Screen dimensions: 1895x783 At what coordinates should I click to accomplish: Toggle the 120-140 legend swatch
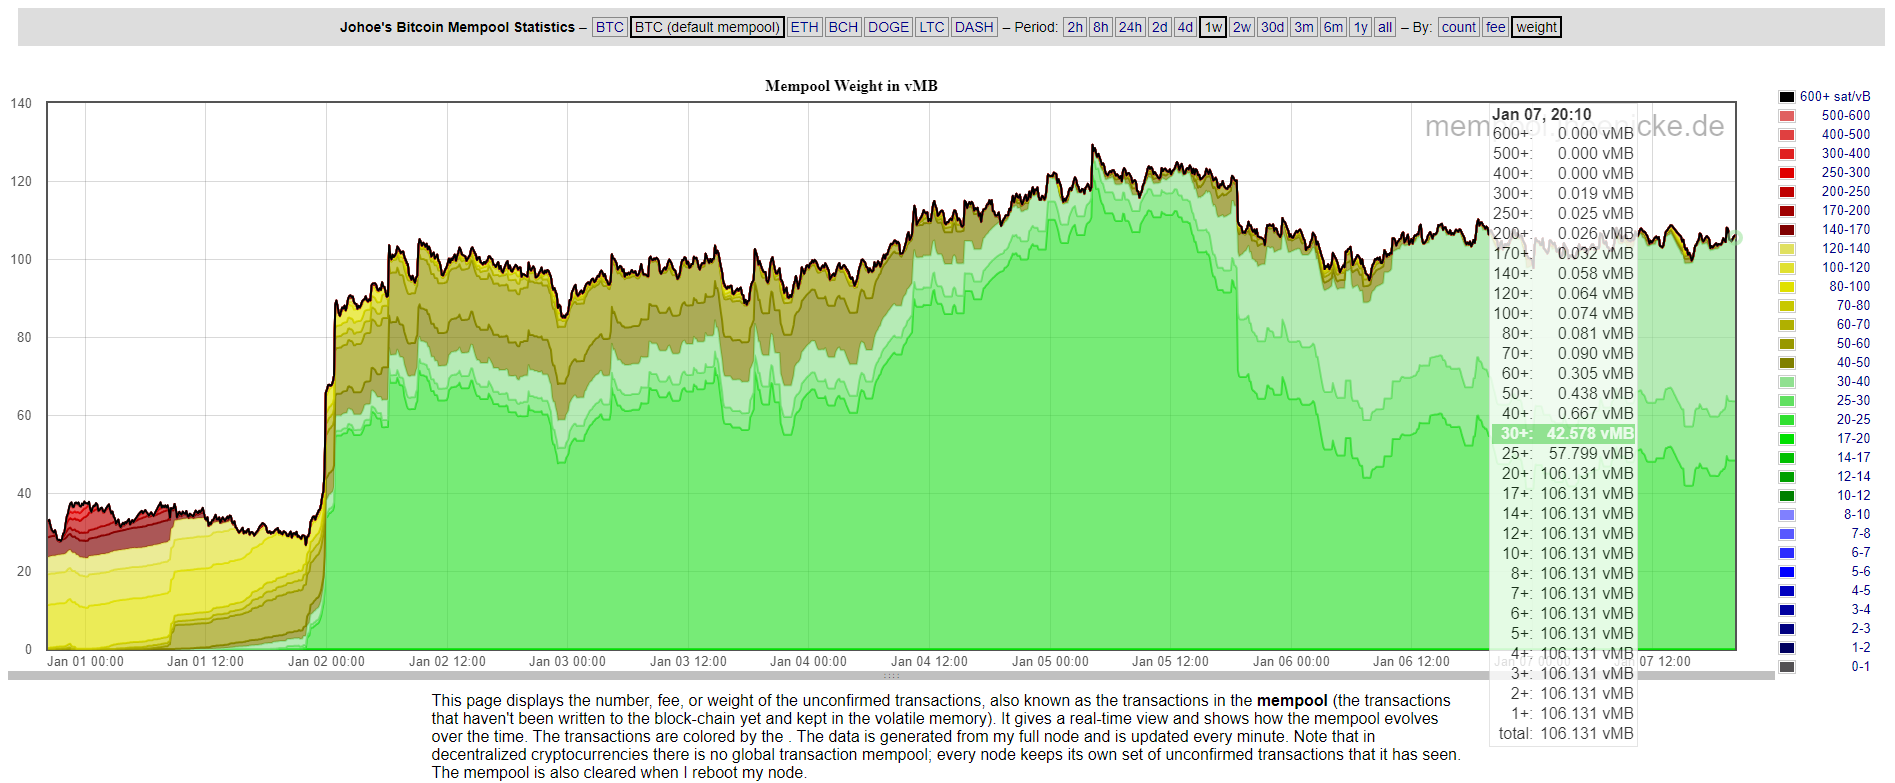(1786, 249)
